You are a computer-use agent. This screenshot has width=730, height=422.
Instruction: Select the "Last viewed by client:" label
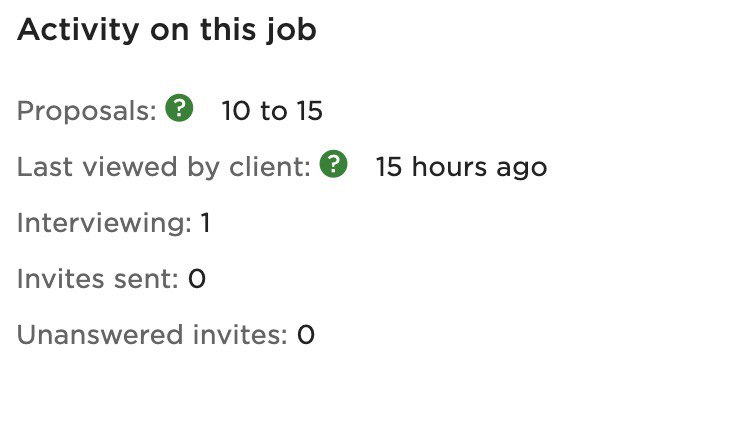click(x=164, y=166)
